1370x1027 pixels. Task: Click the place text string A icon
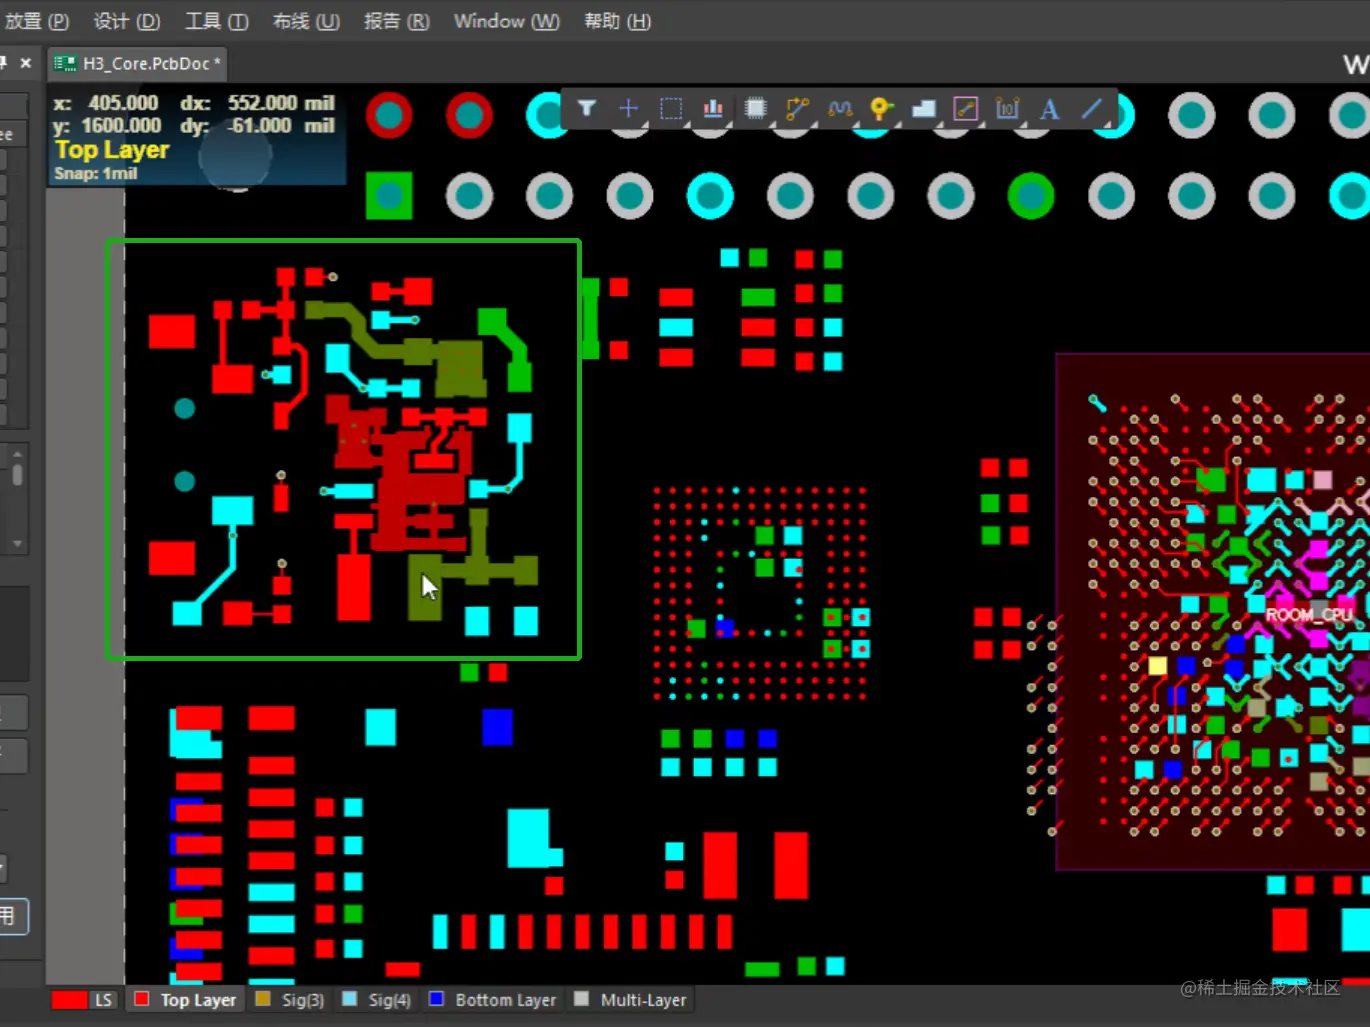point(1049,108)
